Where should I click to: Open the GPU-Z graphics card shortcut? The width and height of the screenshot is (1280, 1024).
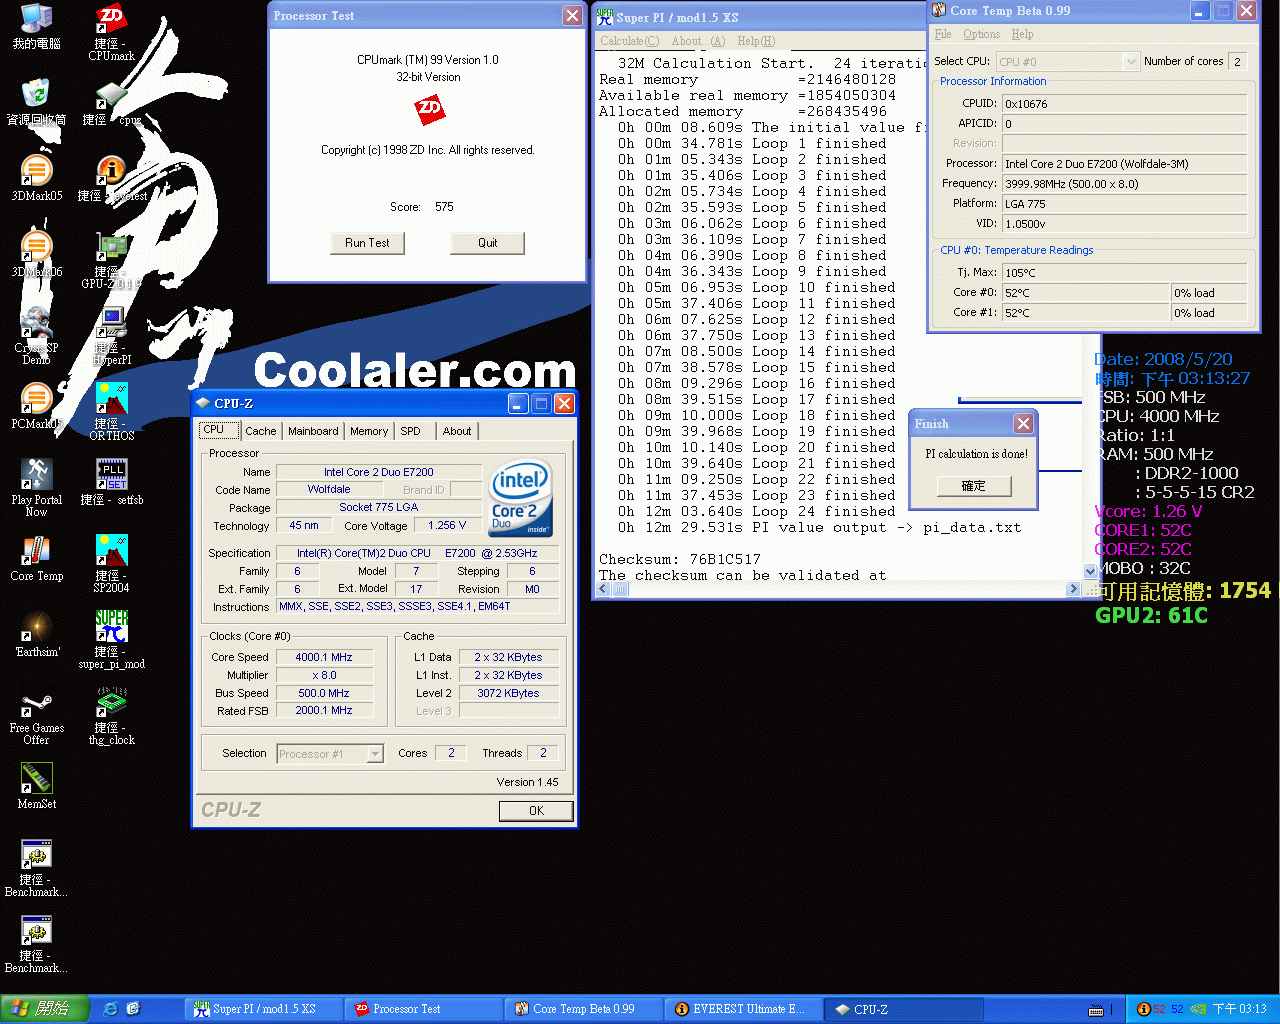(111, 260)
